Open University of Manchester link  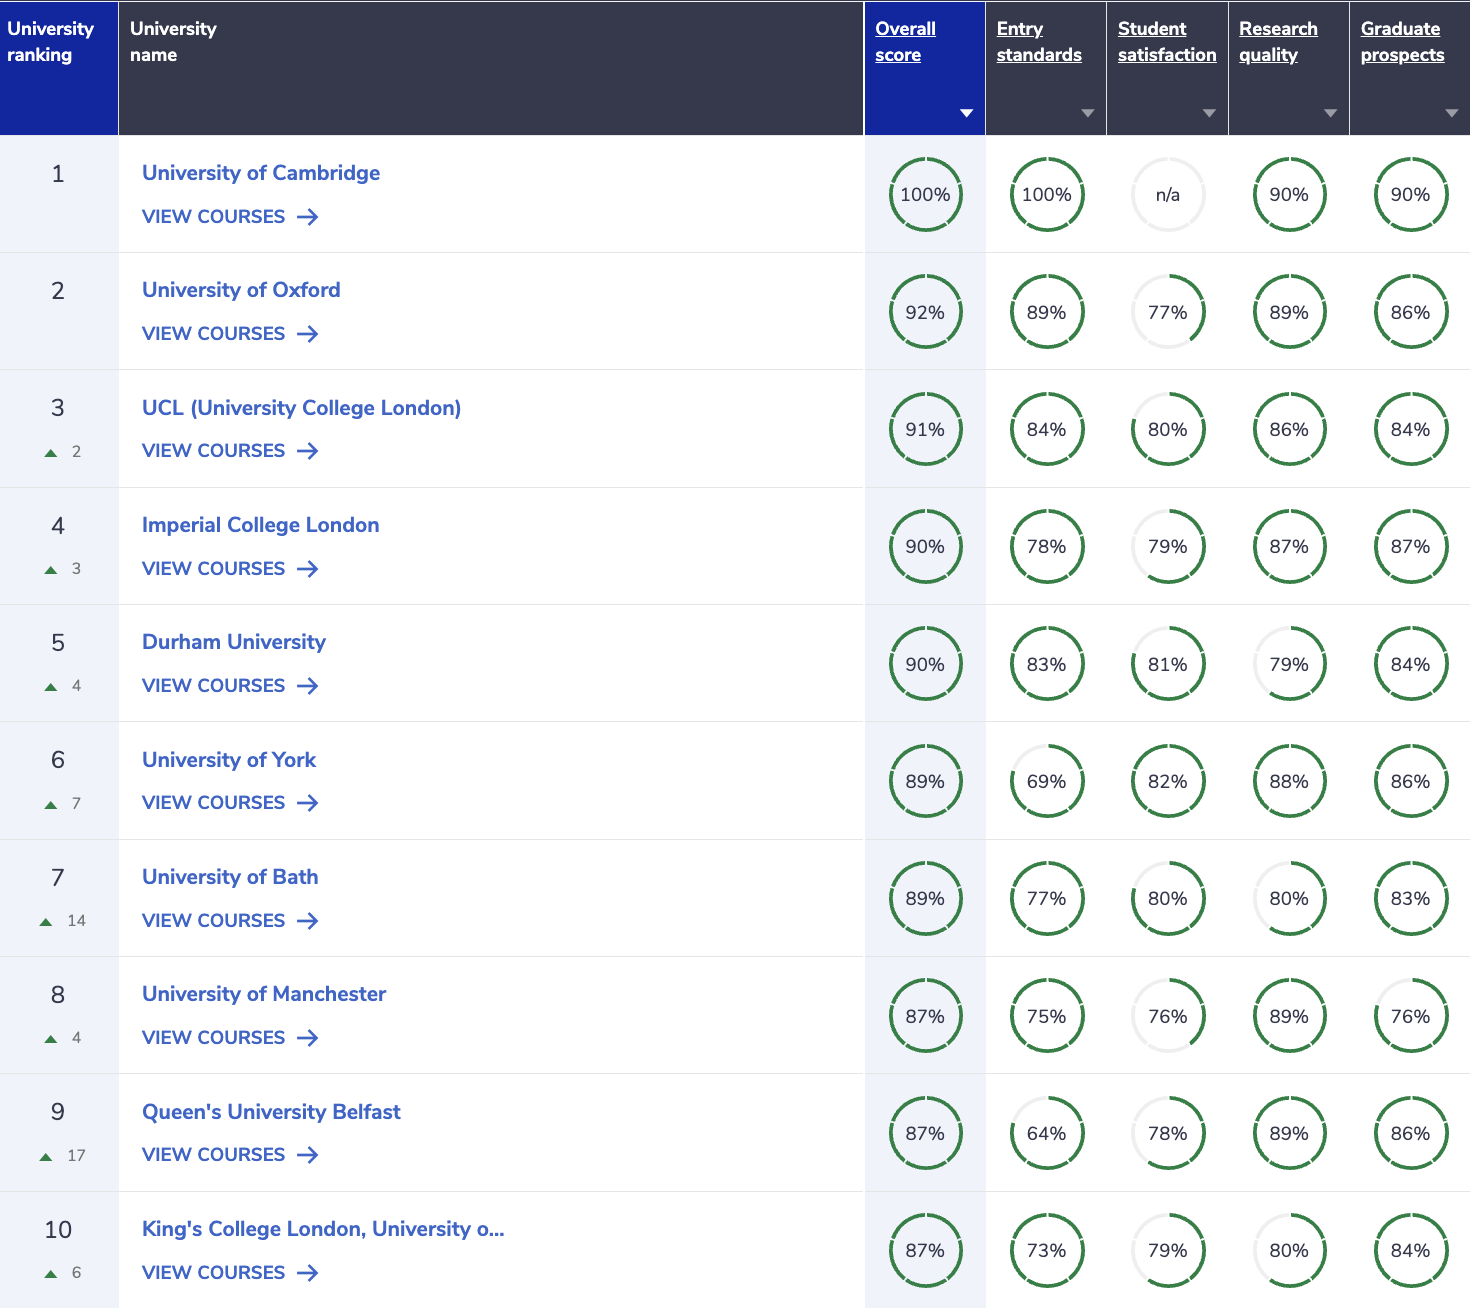click(x=264, y=994)
